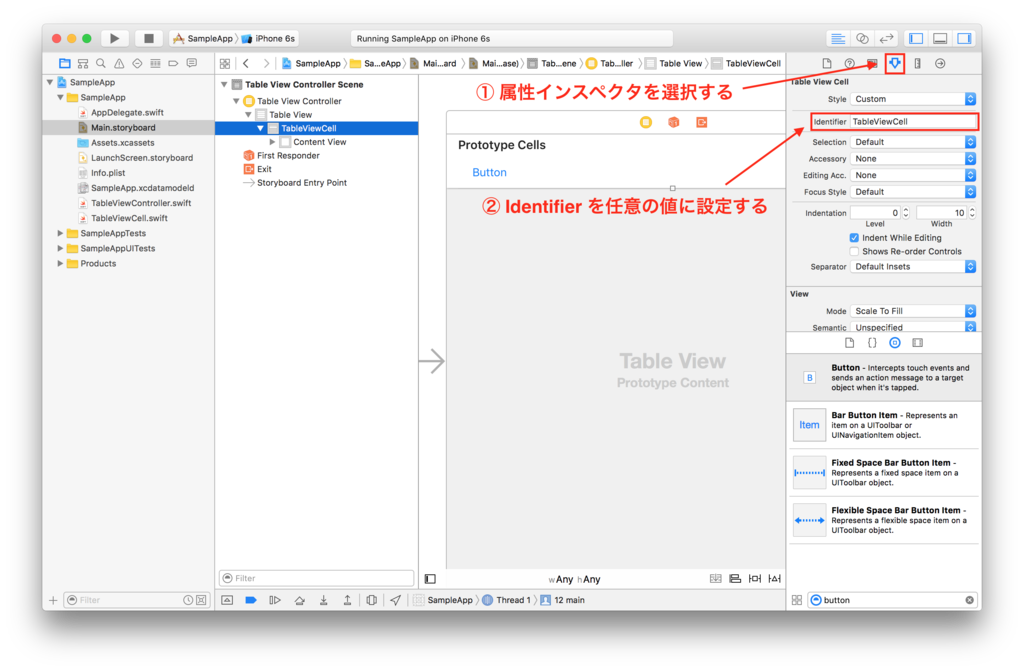Viewport: 1024px width, 671px height.
Task: Open the Issue navigator
Action: pyautogui.click(x=119, y=63)
